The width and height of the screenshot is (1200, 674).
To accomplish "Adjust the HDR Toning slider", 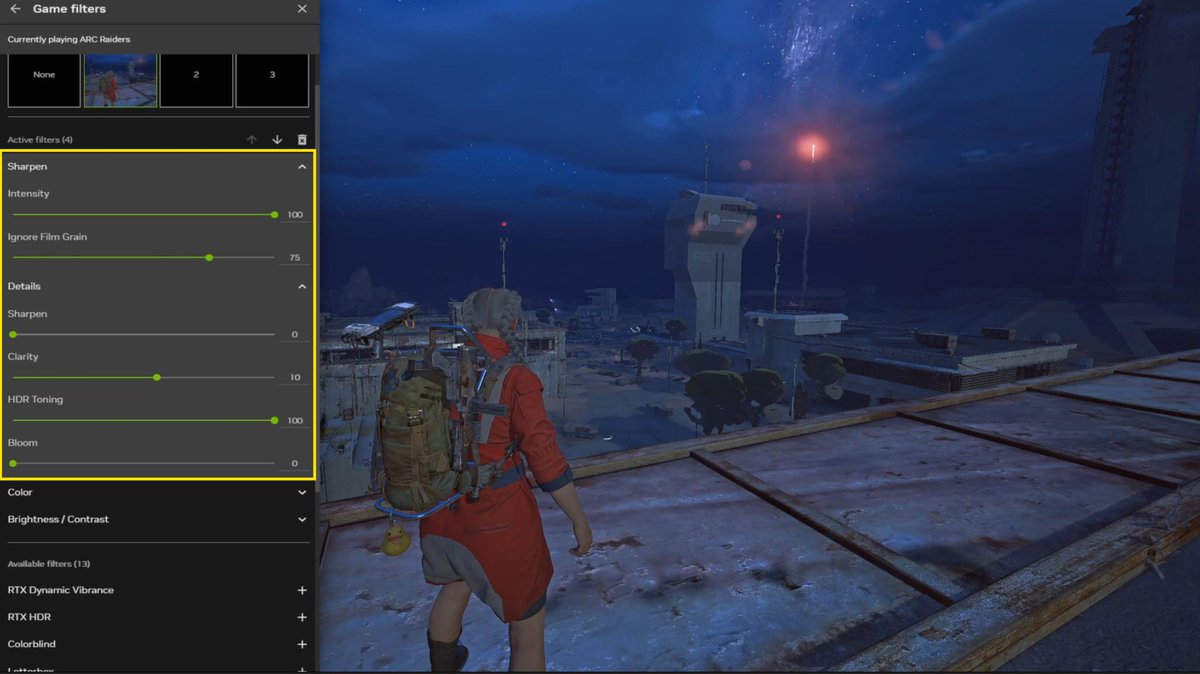I will point(143,420).
